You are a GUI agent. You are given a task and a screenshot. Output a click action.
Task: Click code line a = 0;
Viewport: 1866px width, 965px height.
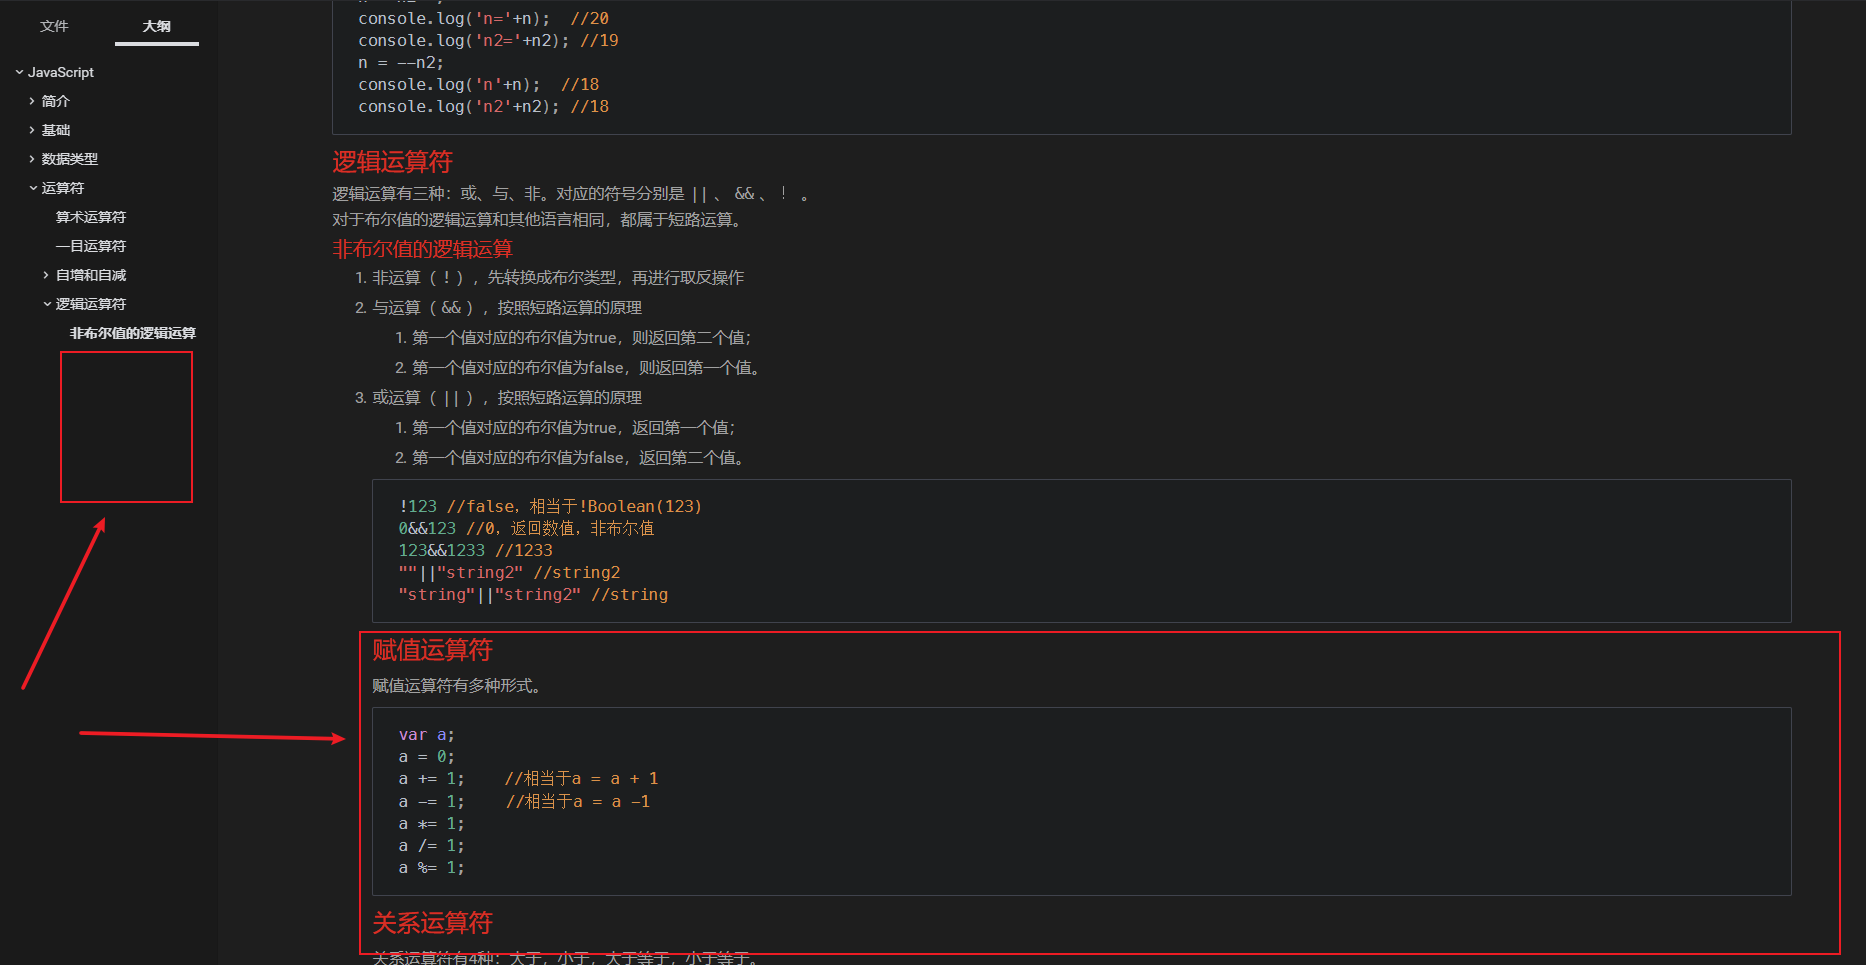pyautogui.click(x=426, y=757)
